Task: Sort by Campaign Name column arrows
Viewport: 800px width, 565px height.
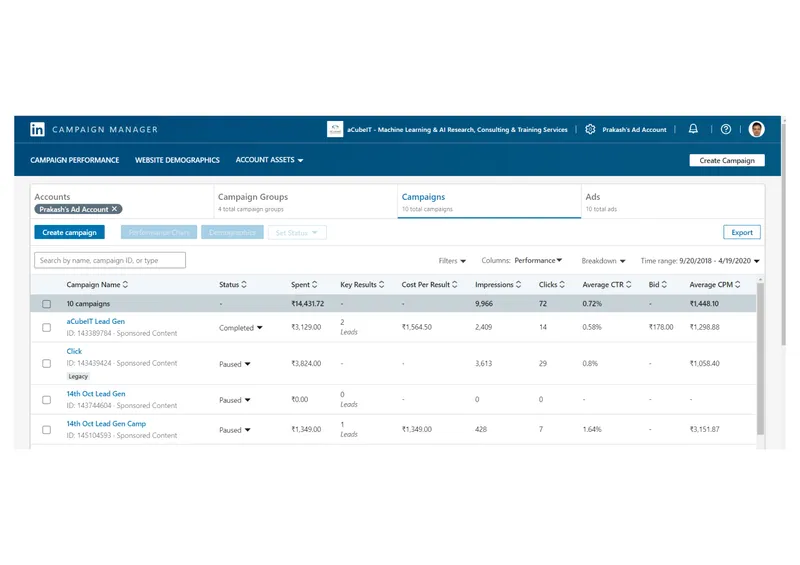Action: coord(126,285)
